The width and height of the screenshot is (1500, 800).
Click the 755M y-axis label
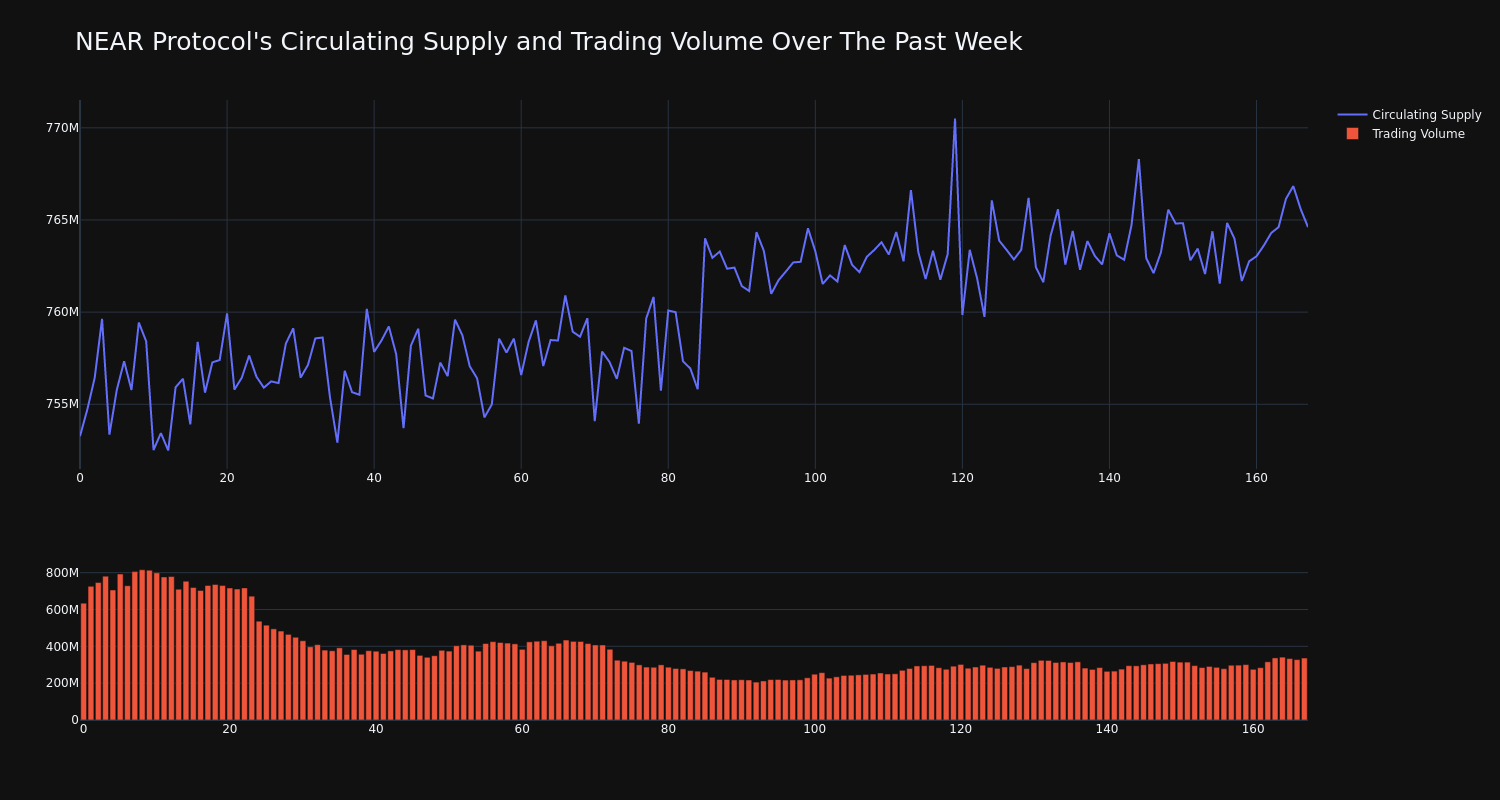pyautogui.click(x=62, y=404)
